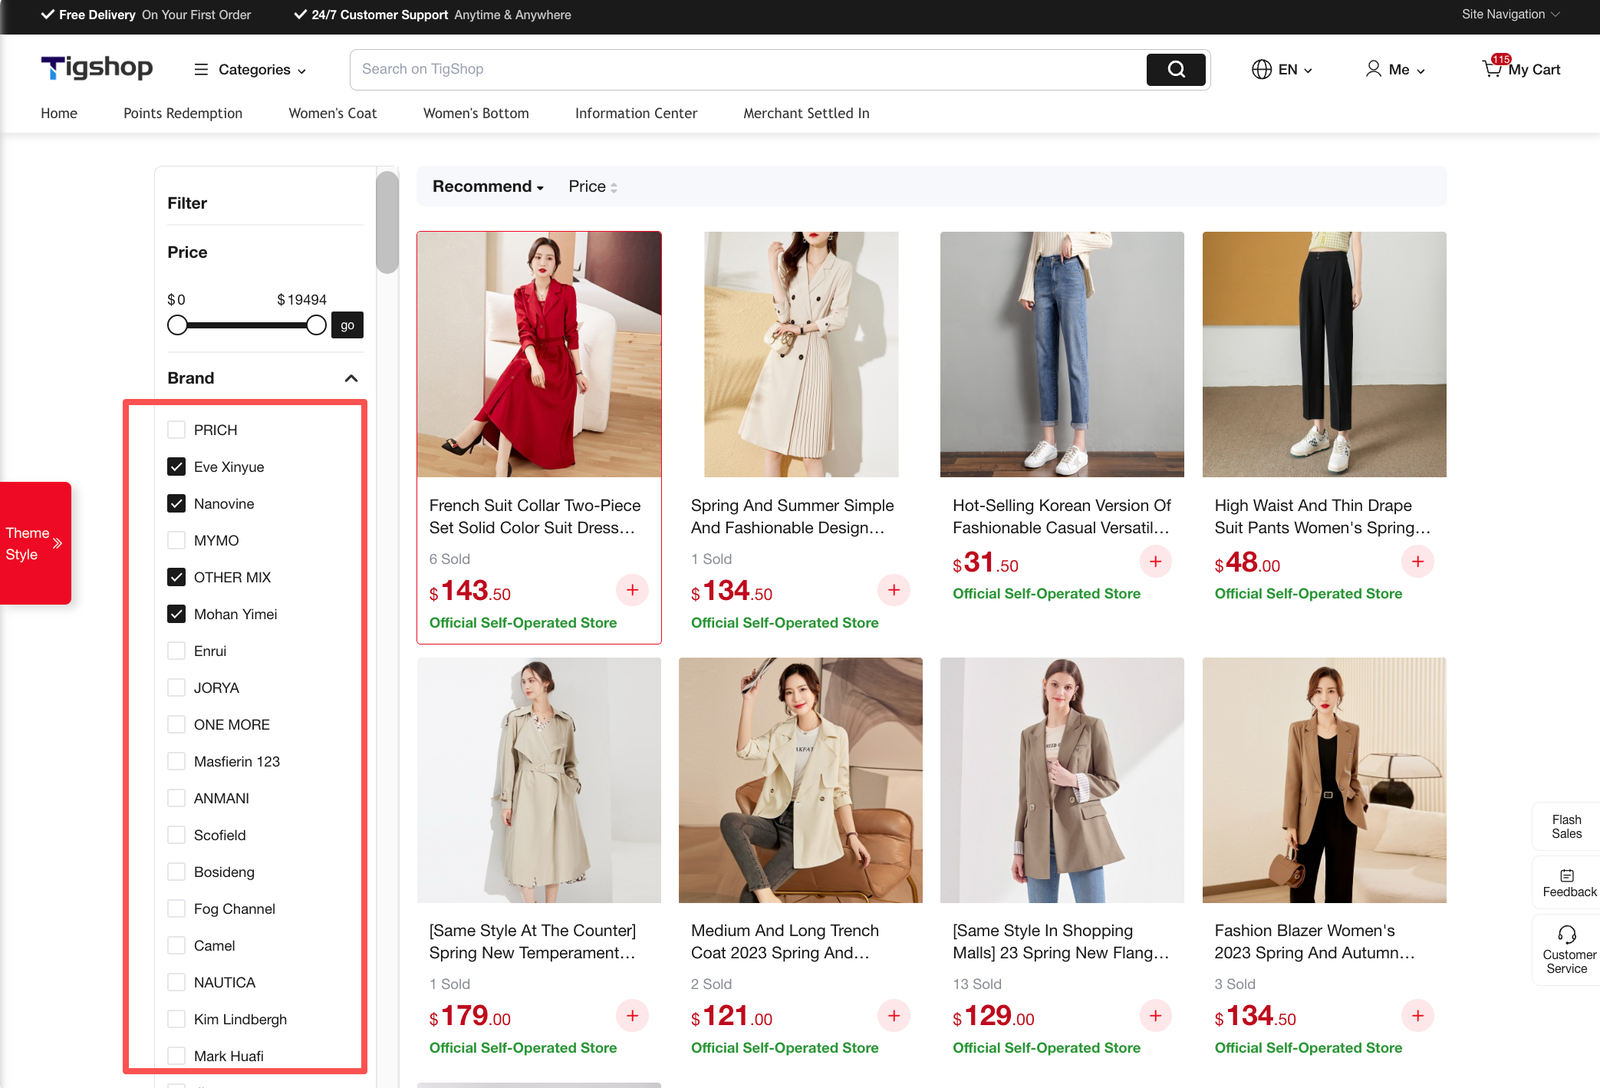Image resolution: width=1600 pixels, height=1088 pixels.
Task: Open Points Redemption nav item
Action: 183,114
